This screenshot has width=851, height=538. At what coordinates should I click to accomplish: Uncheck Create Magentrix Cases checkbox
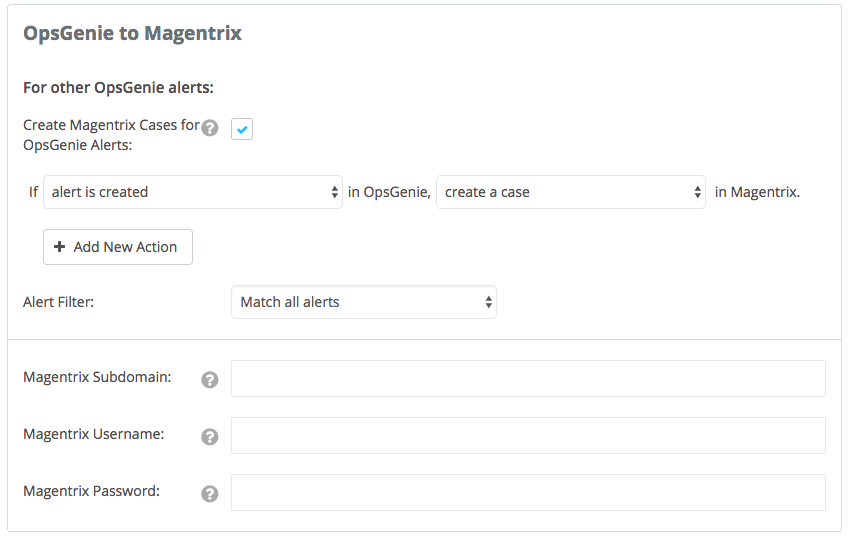point(242,129)
